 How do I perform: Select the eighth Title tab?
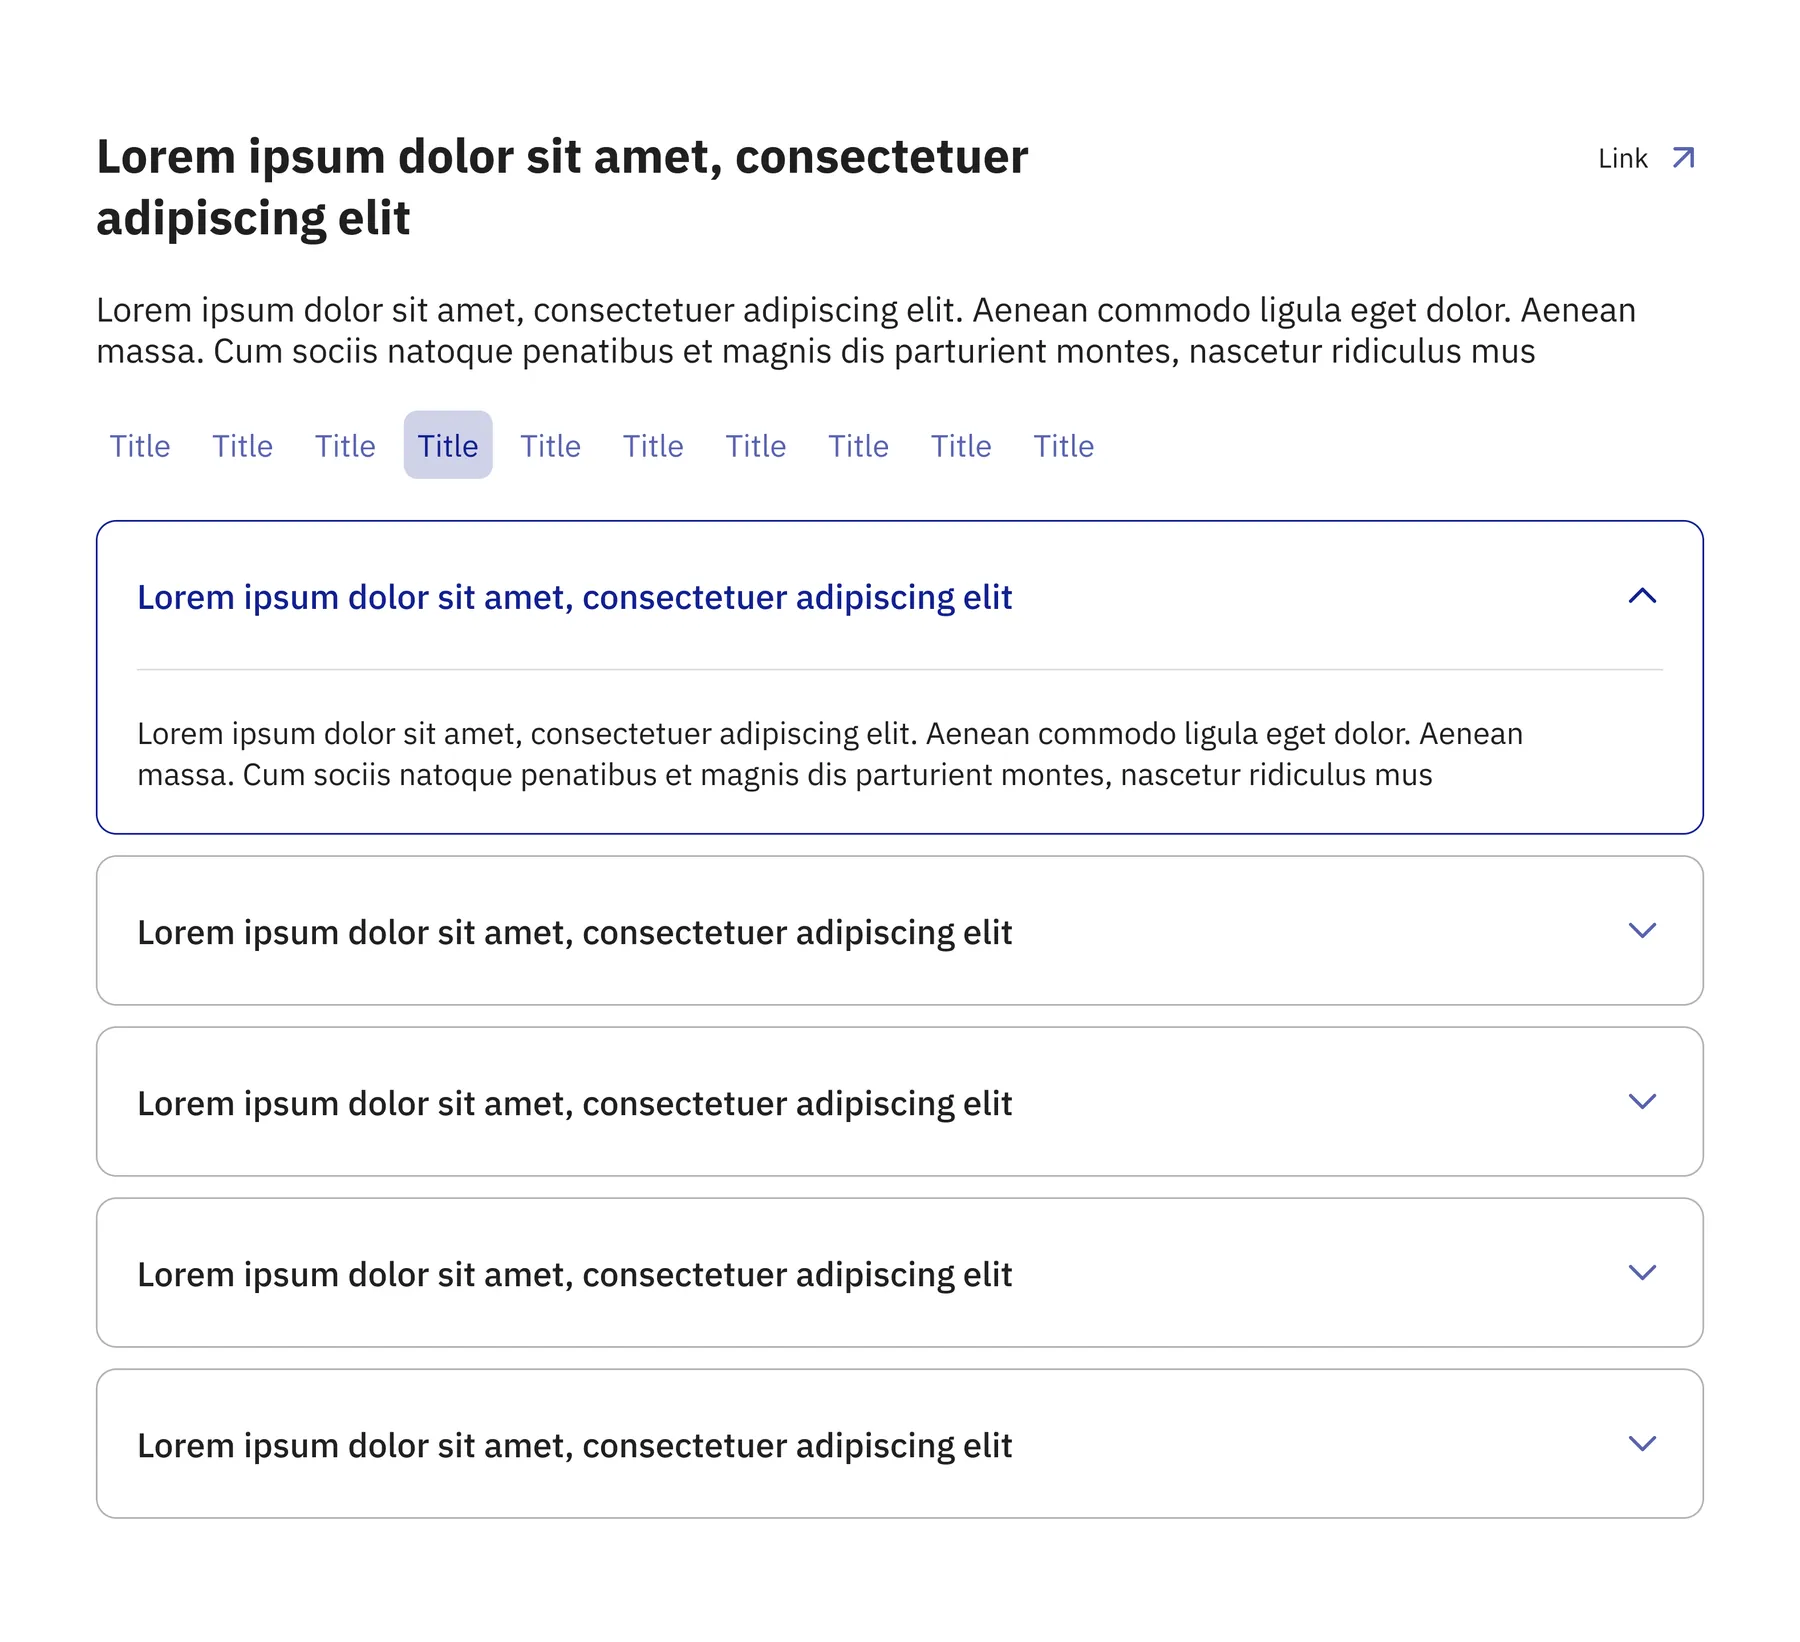click(x=858, y=445)
